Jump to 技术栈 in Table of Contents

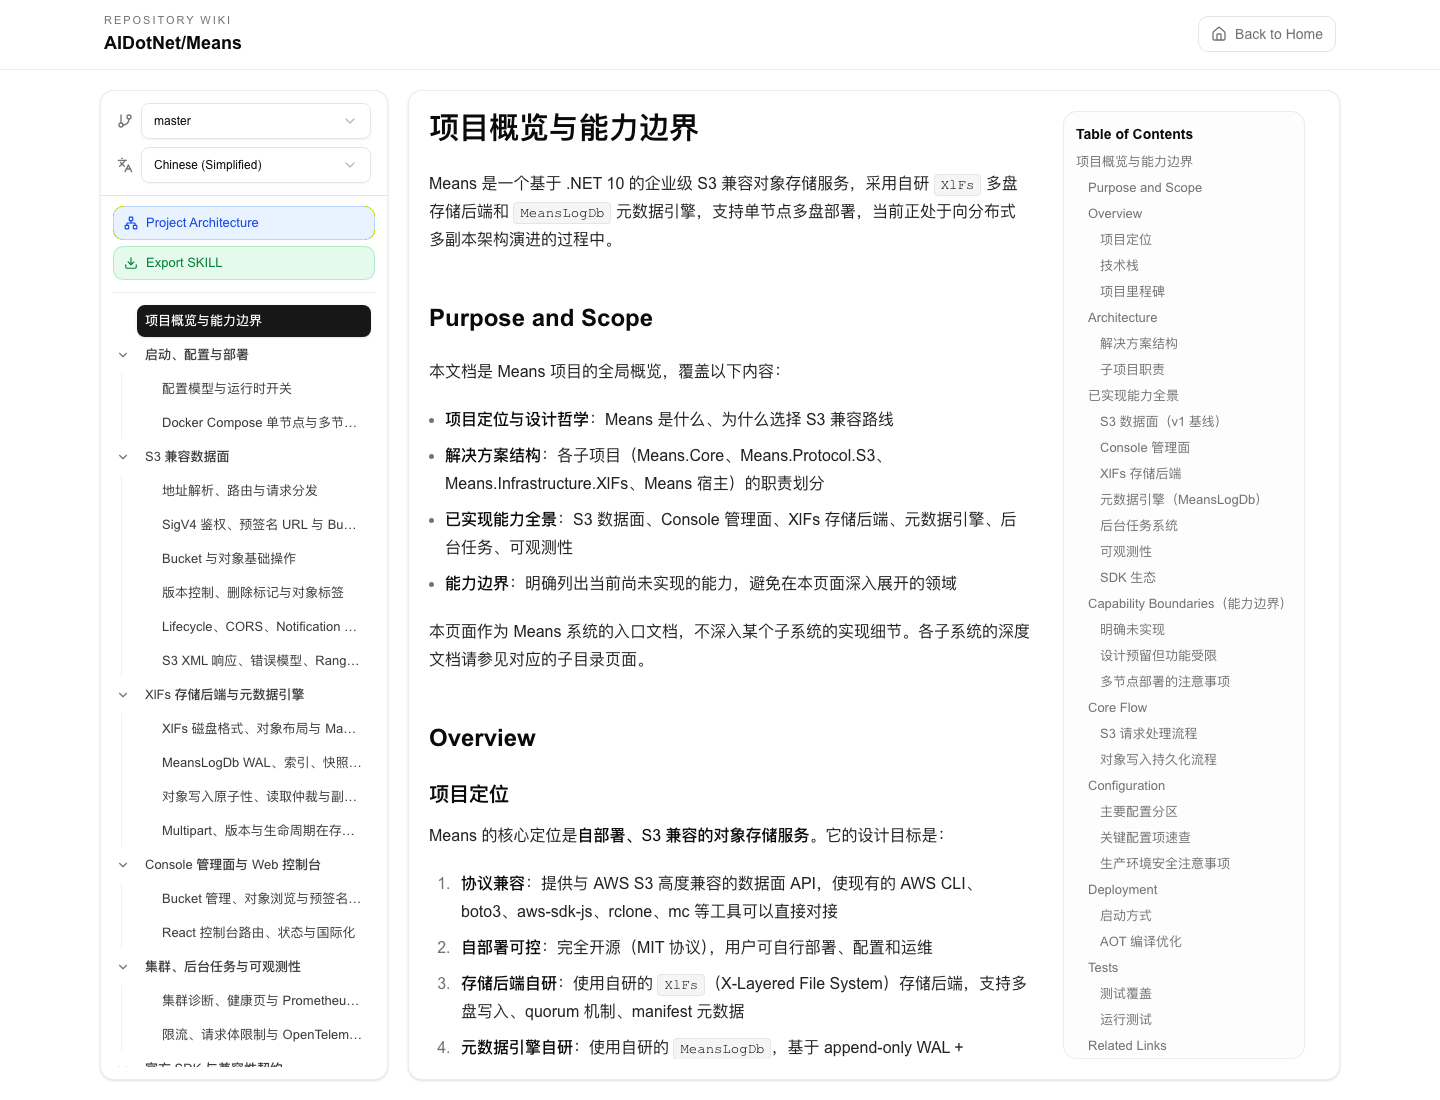(x=1119, y=266)
